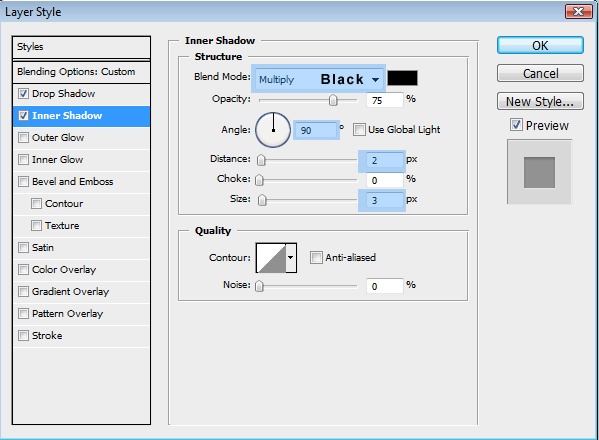Image resolution: width=599 pixels, height=440 pixels.
Task: Enable the Outer Glow checkbox
Action: tap(23, 138)
